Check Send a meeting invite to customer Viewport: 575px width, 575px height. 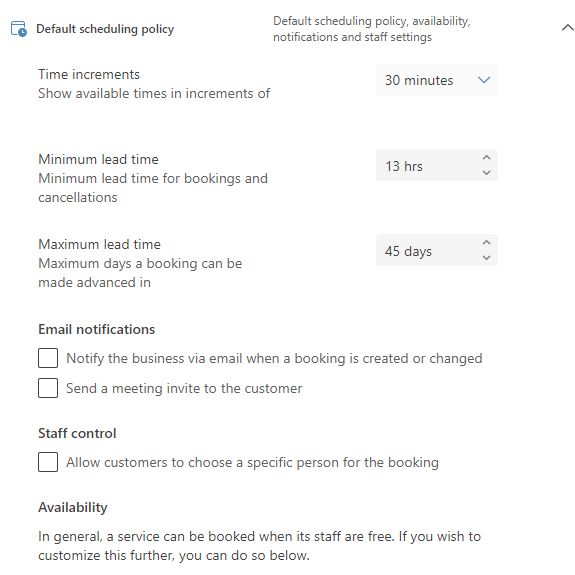point(48,388)
